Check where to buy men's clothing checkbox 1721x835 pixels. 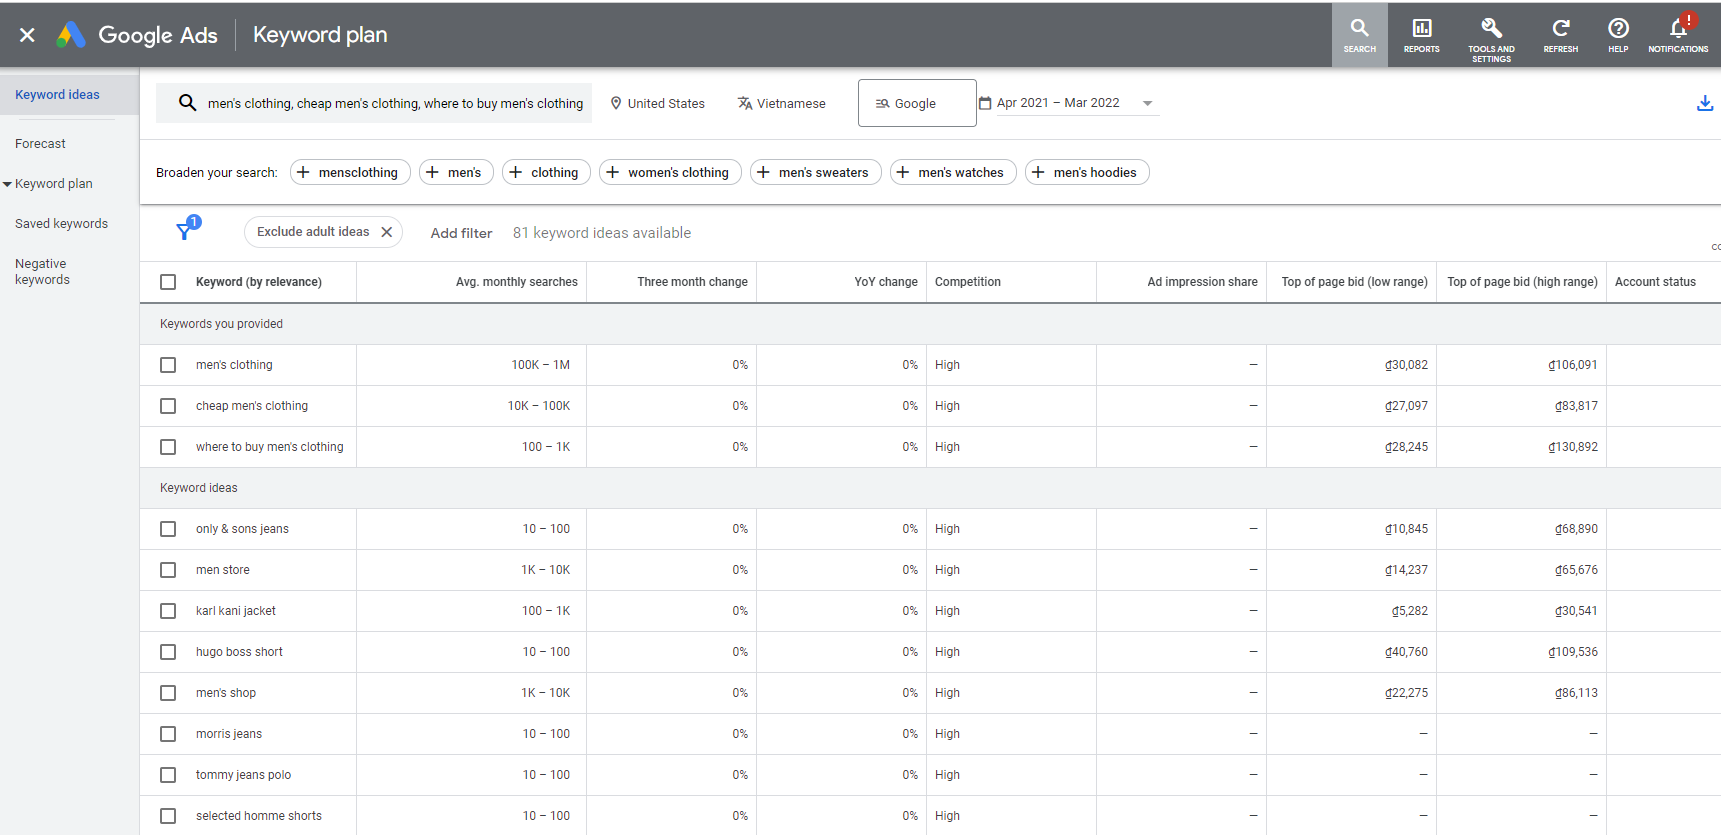pos(168,447)
